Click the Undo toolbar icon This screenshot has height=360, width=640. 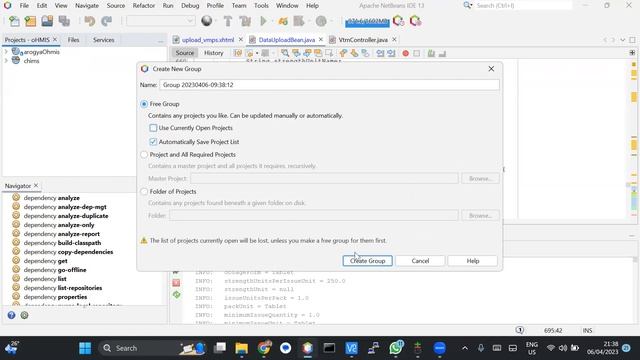pyautogui.click(x=90, y=21)
